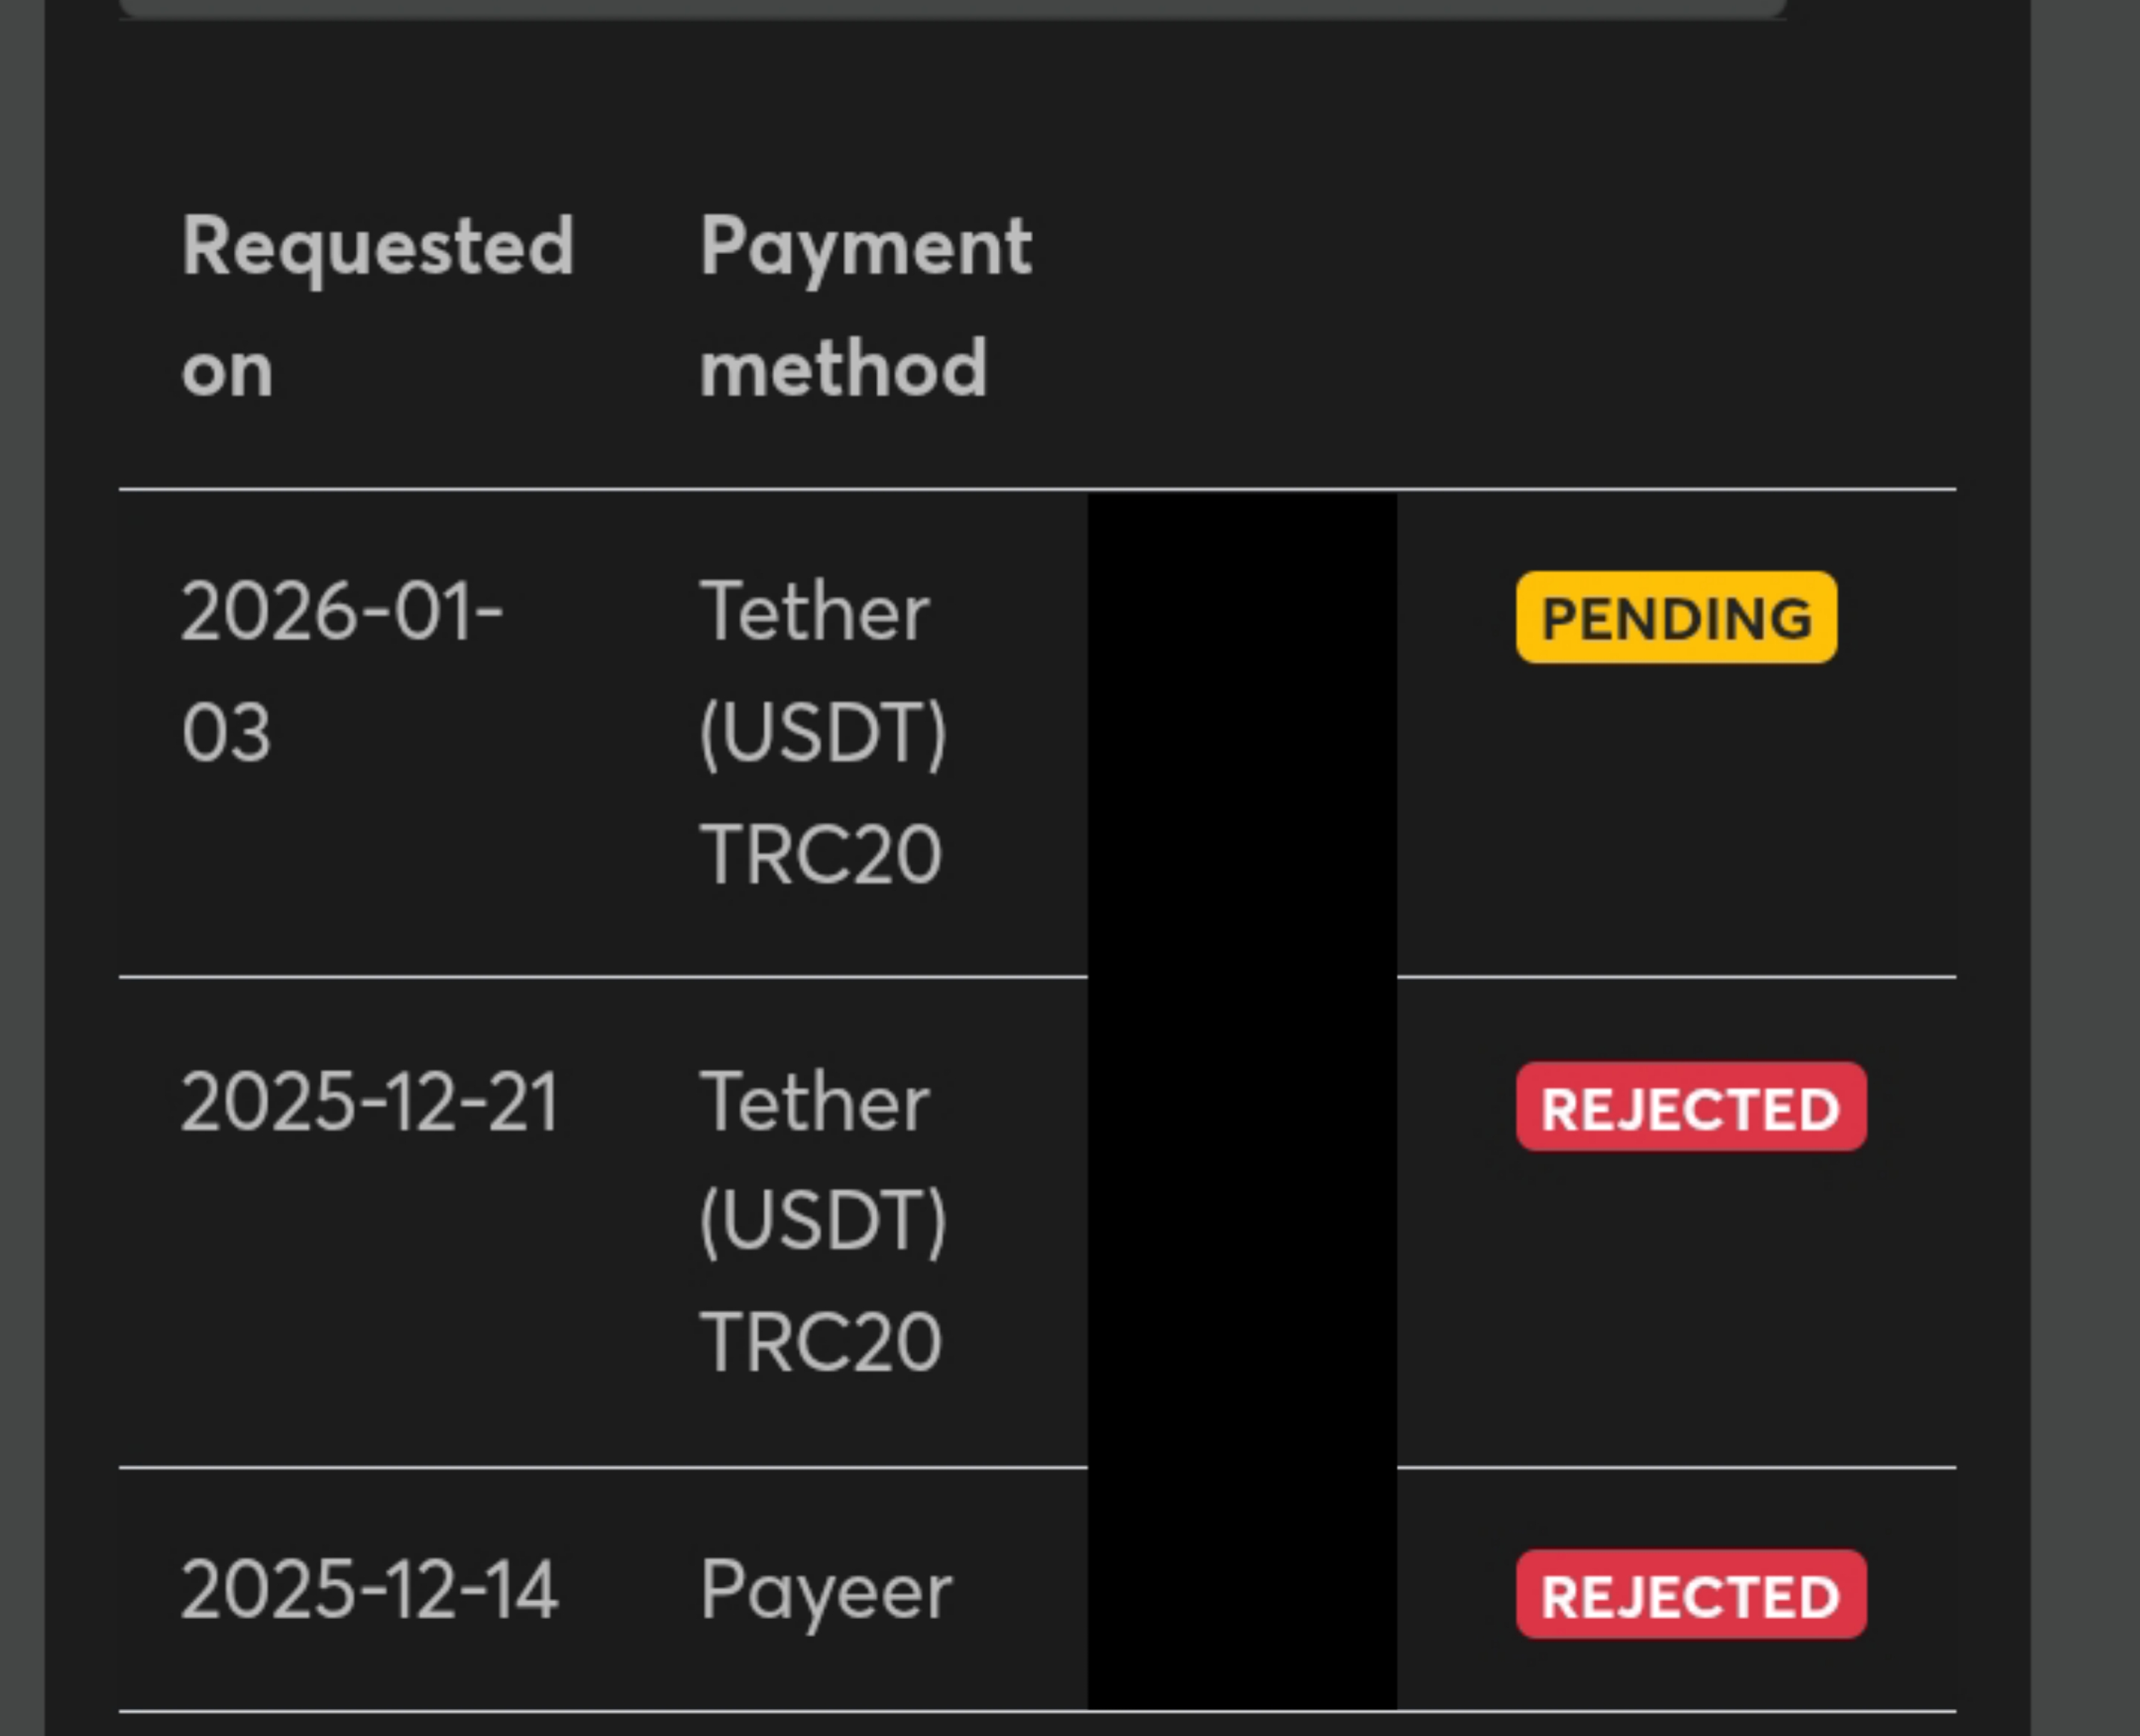2140x1736 pixels.
Task: Click the blacked-out cell in the 2025-12-21 row
Action: (1241, 1221)
